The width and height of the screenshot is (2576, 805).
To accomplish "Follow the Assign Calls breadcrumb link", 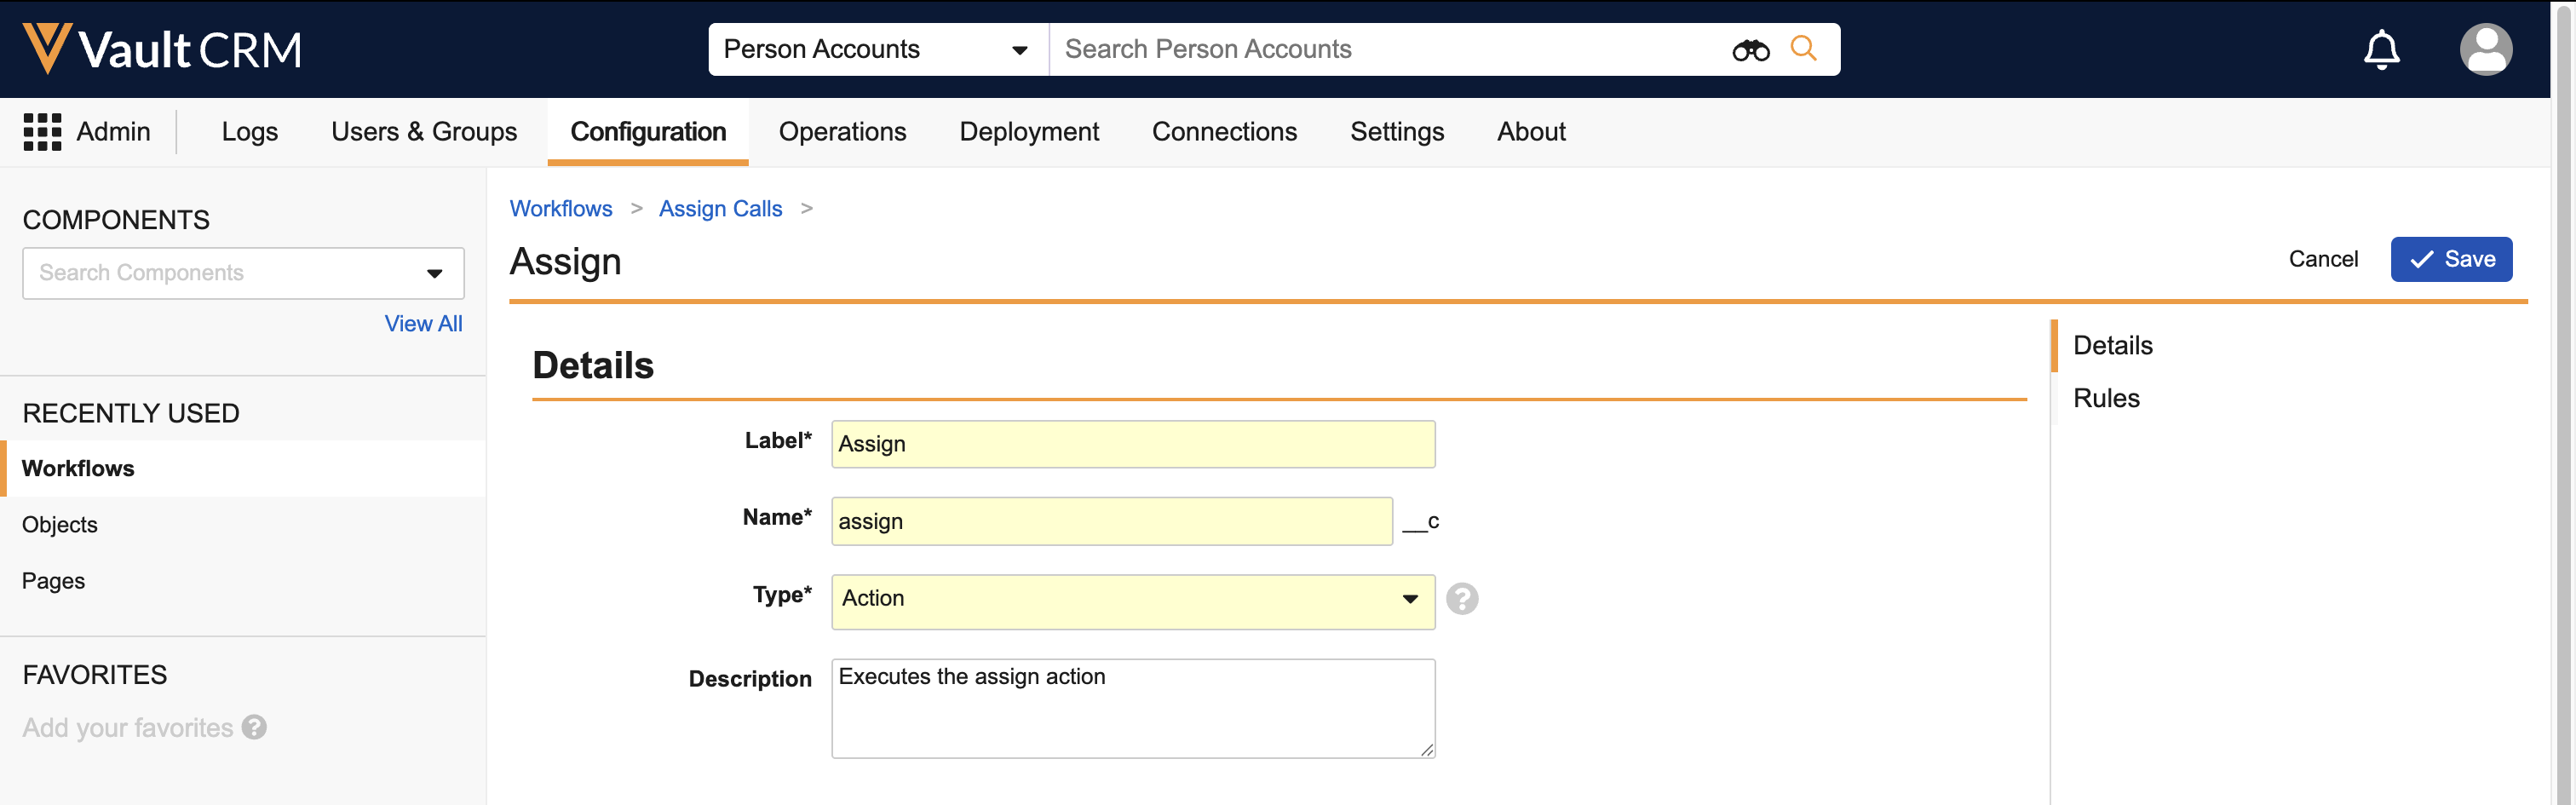I will [x=720, y=209].
